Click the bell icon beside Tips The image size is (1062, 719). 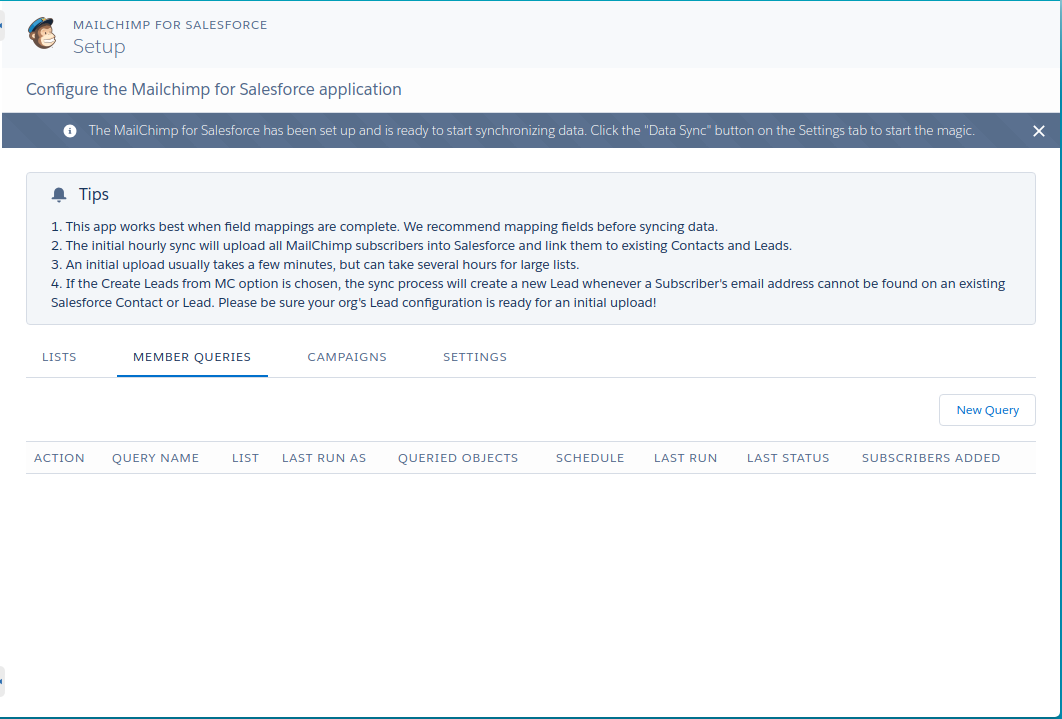[60, 194]
